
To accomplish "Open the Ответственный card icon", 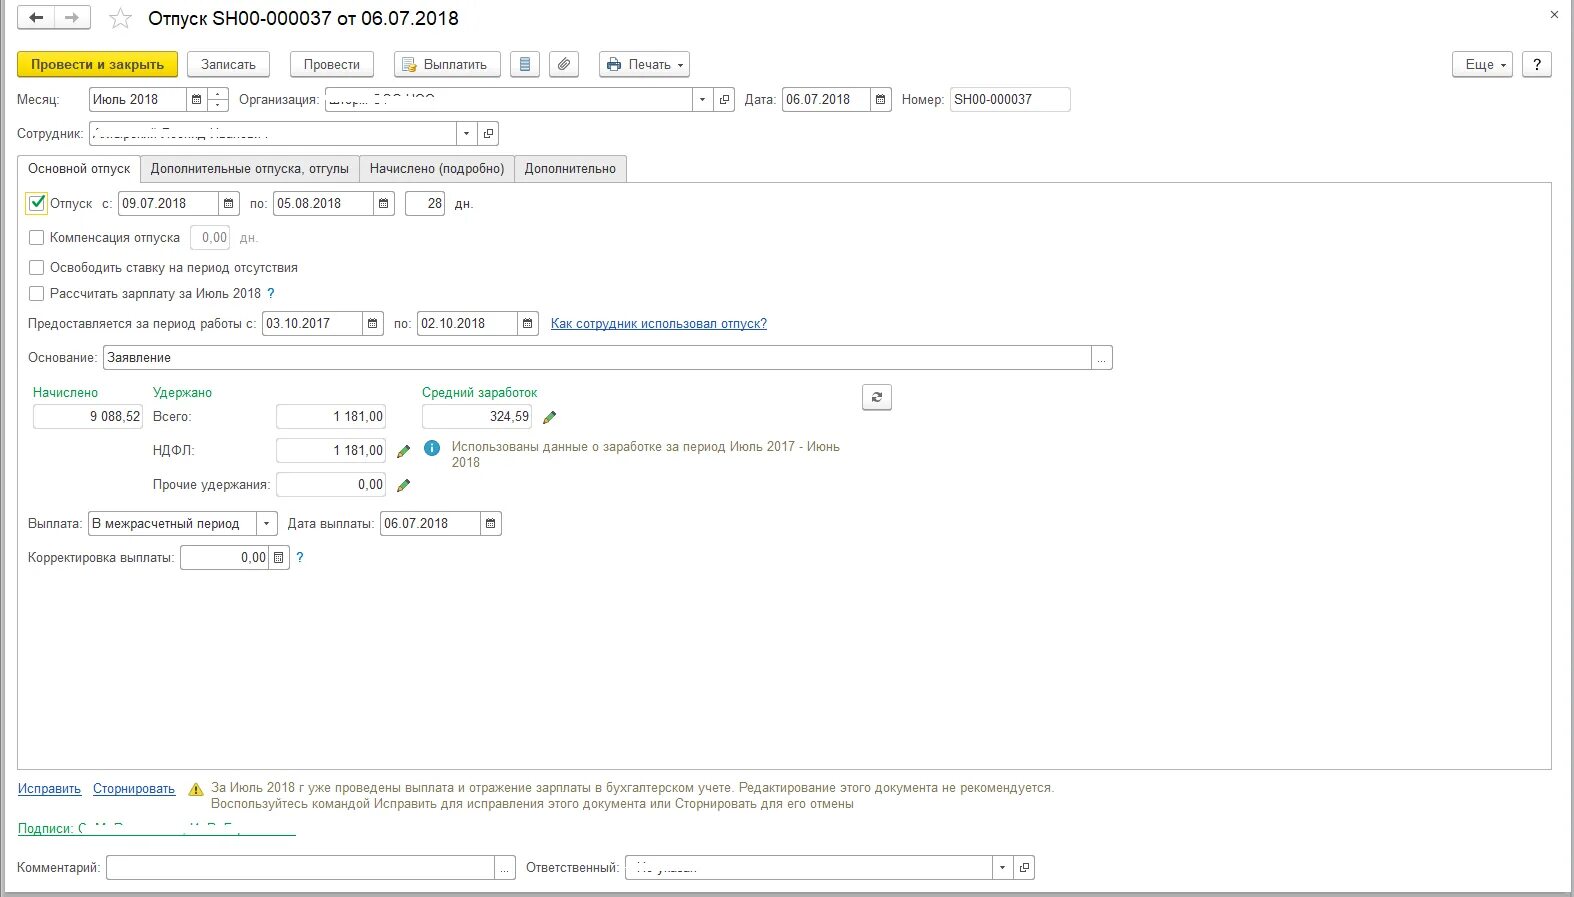I will [1024, 867].
